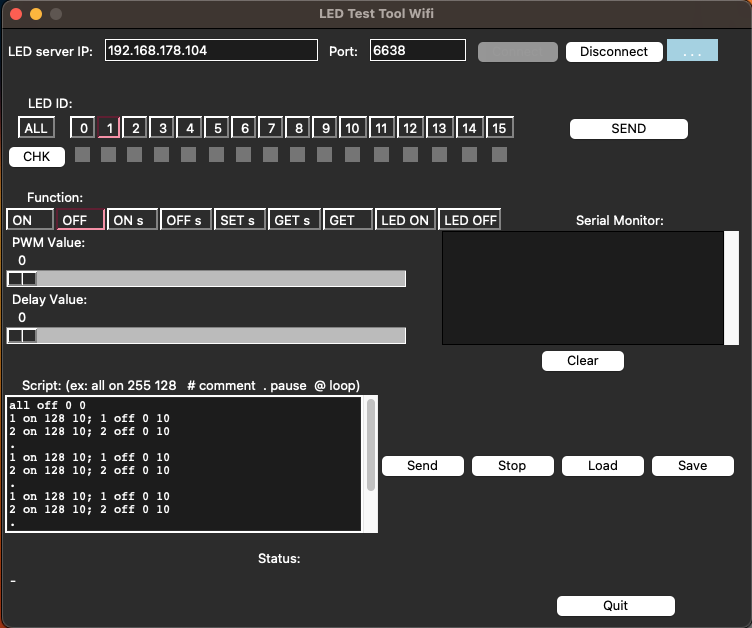This screenshot has height=628, width=752.
Task: Click the top SEND button
Action: click(x=628, y=128)
